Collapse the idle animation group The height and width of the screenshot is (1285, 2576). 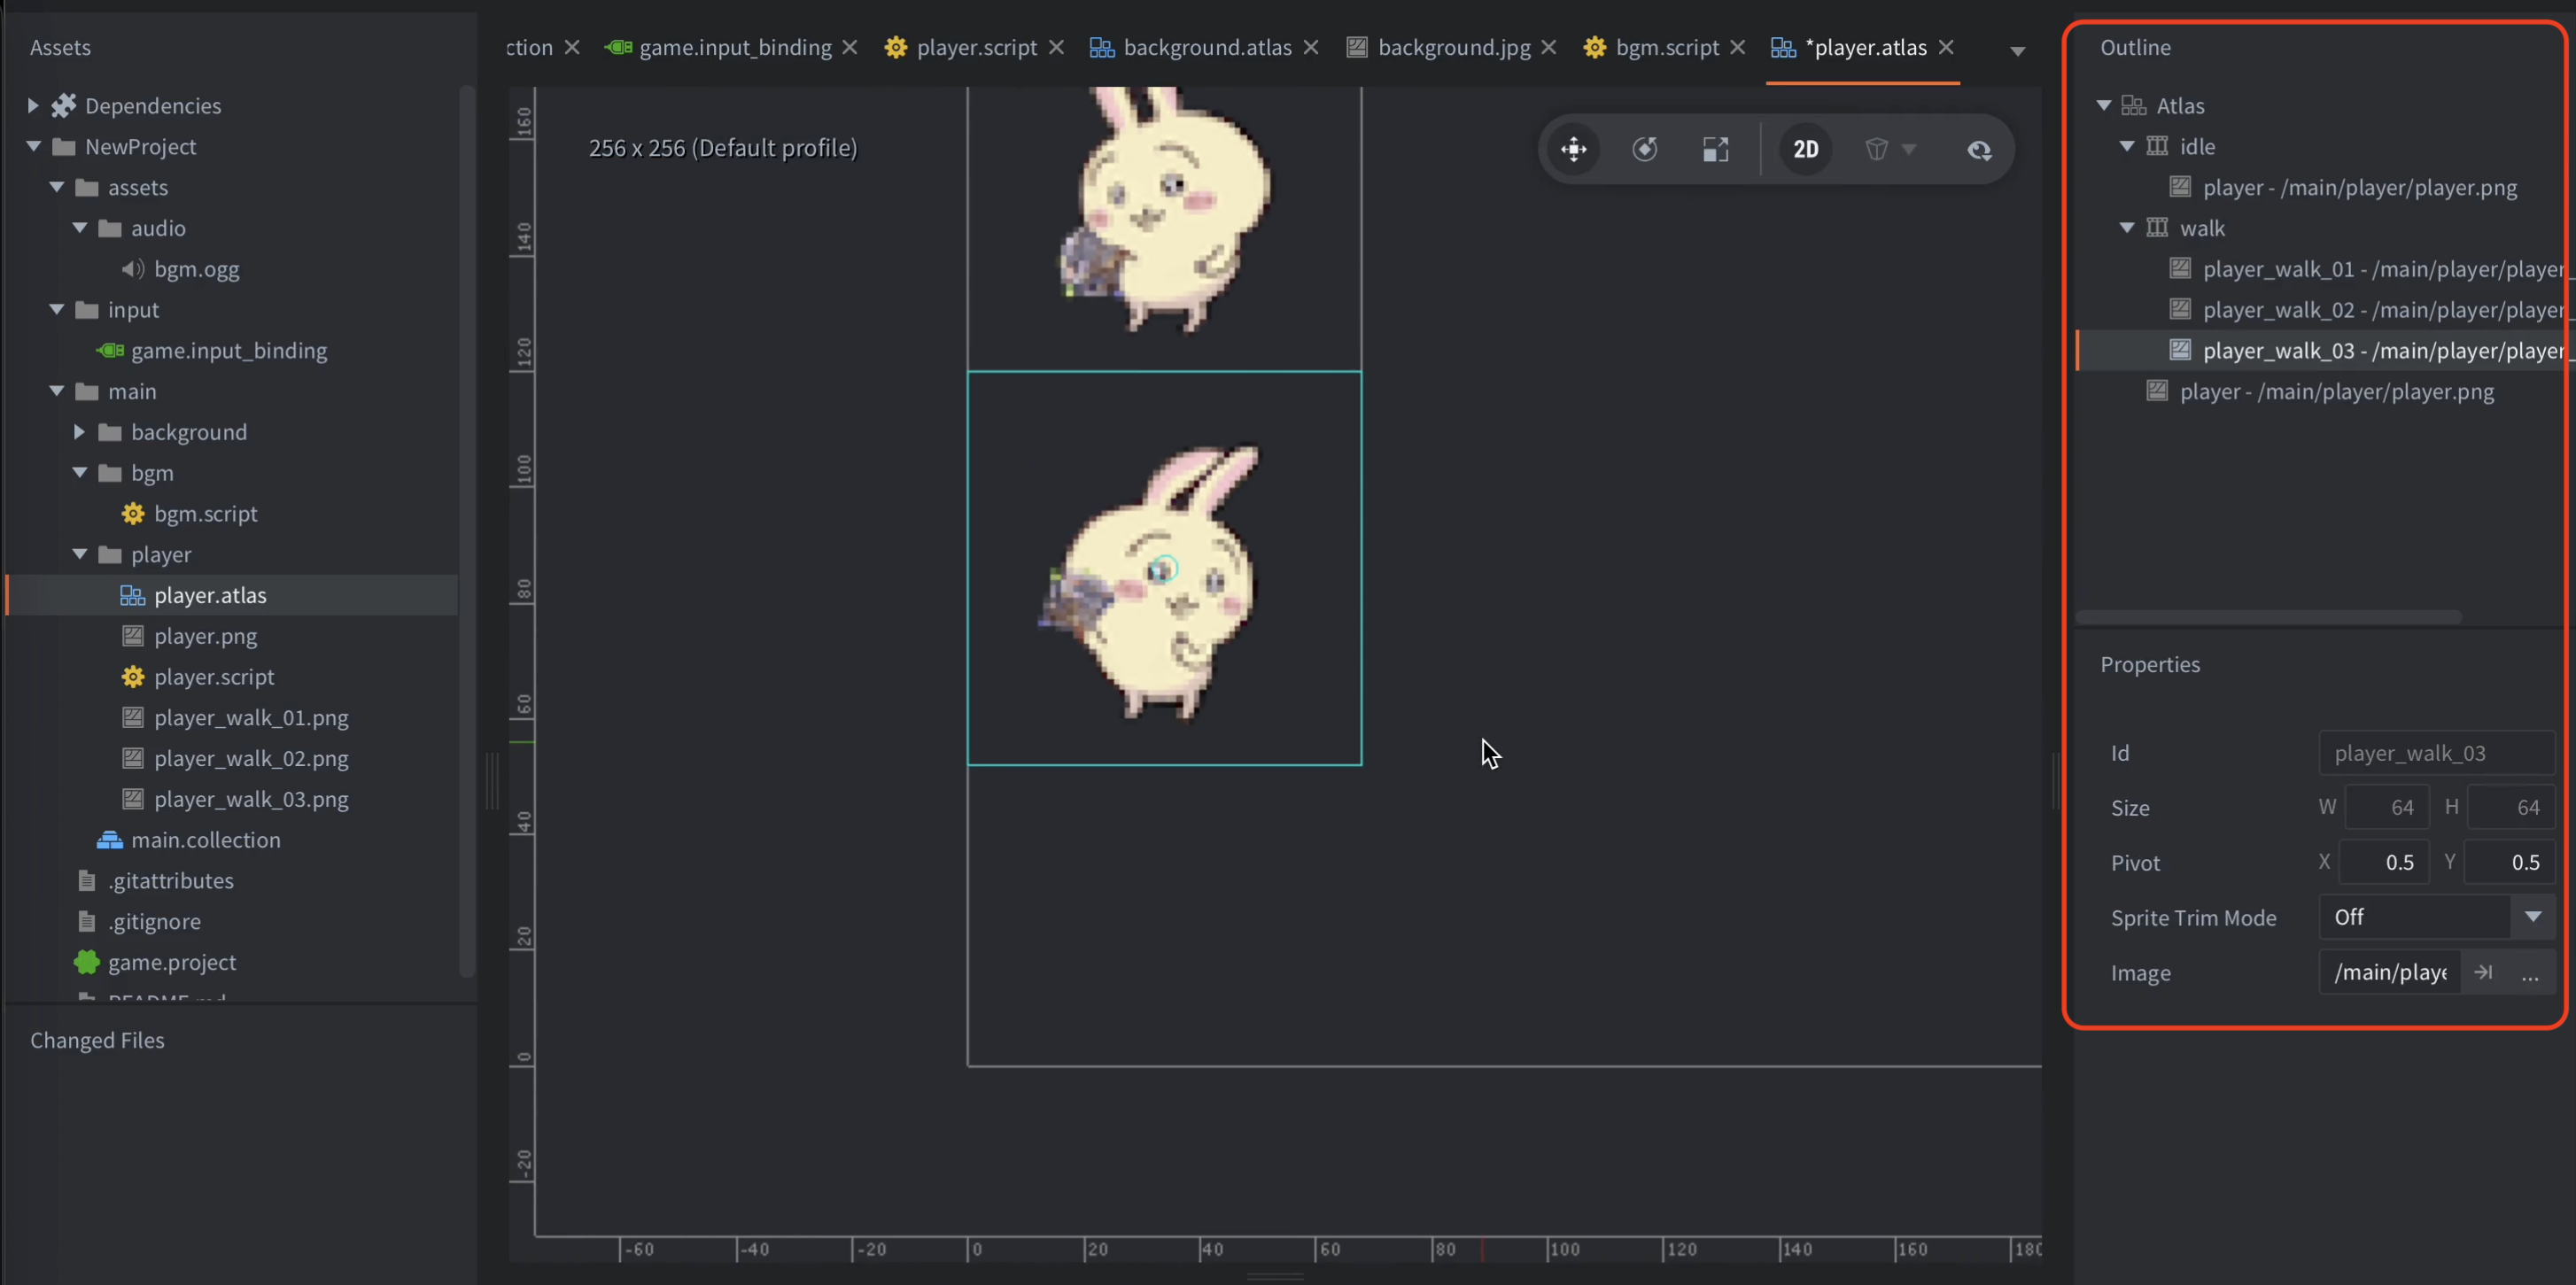pos(2127,146)
